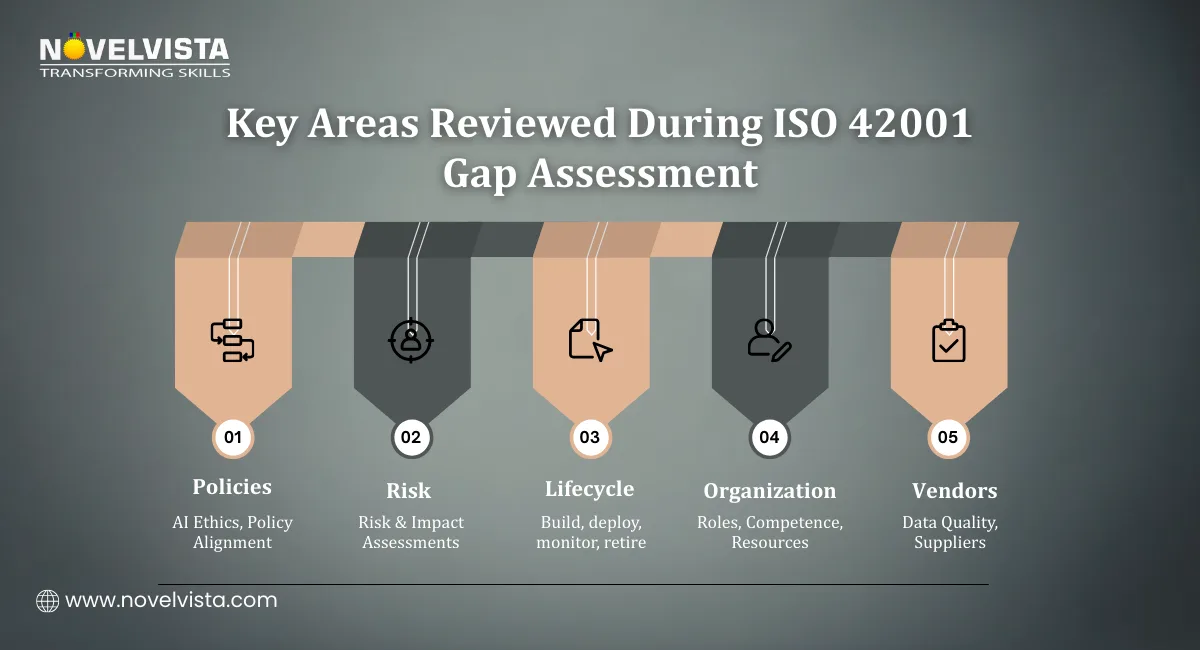Click the Vendors checklist clipboard icon

[948, 340]
